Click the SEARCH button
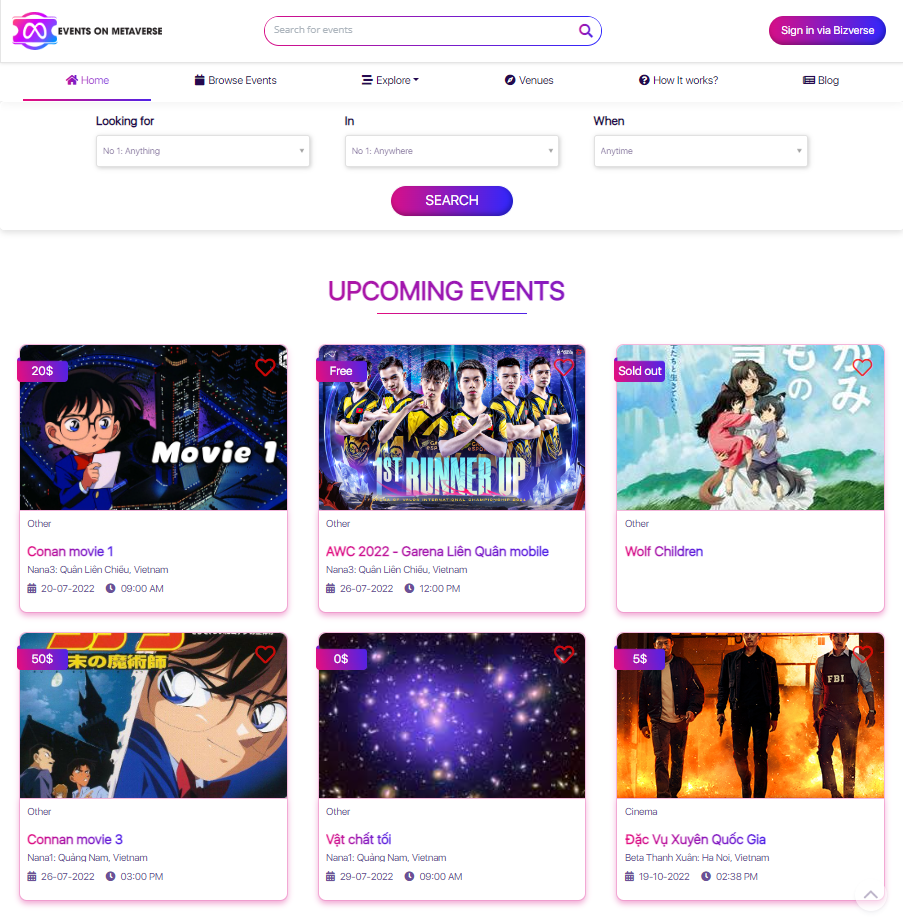Image resolution: width=903 pixels, height=920 pixels. tap(452, 201)
